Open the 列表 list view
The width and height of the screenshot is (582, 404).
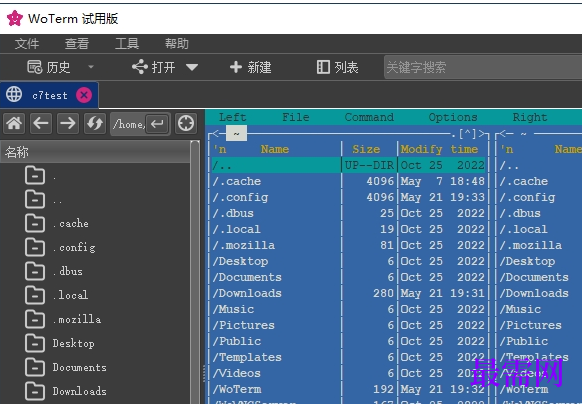coord(337,67)
